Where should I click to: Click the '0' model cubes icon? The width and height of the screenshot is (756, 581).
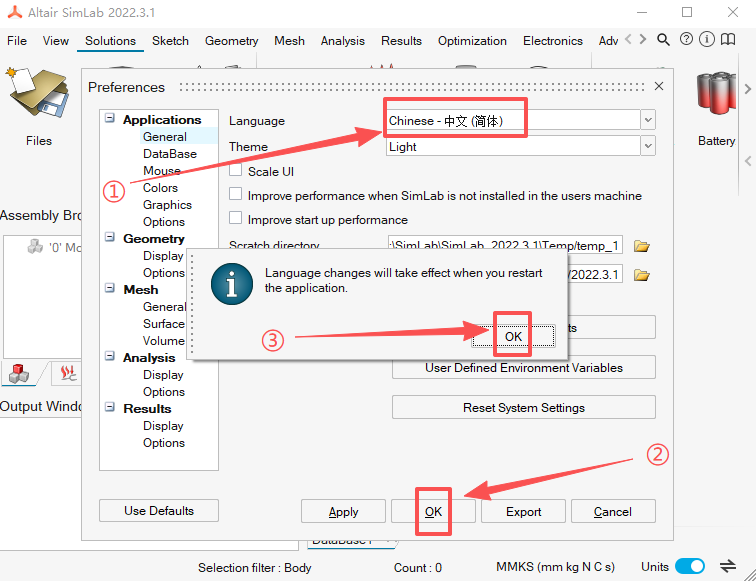click(35, 247)
